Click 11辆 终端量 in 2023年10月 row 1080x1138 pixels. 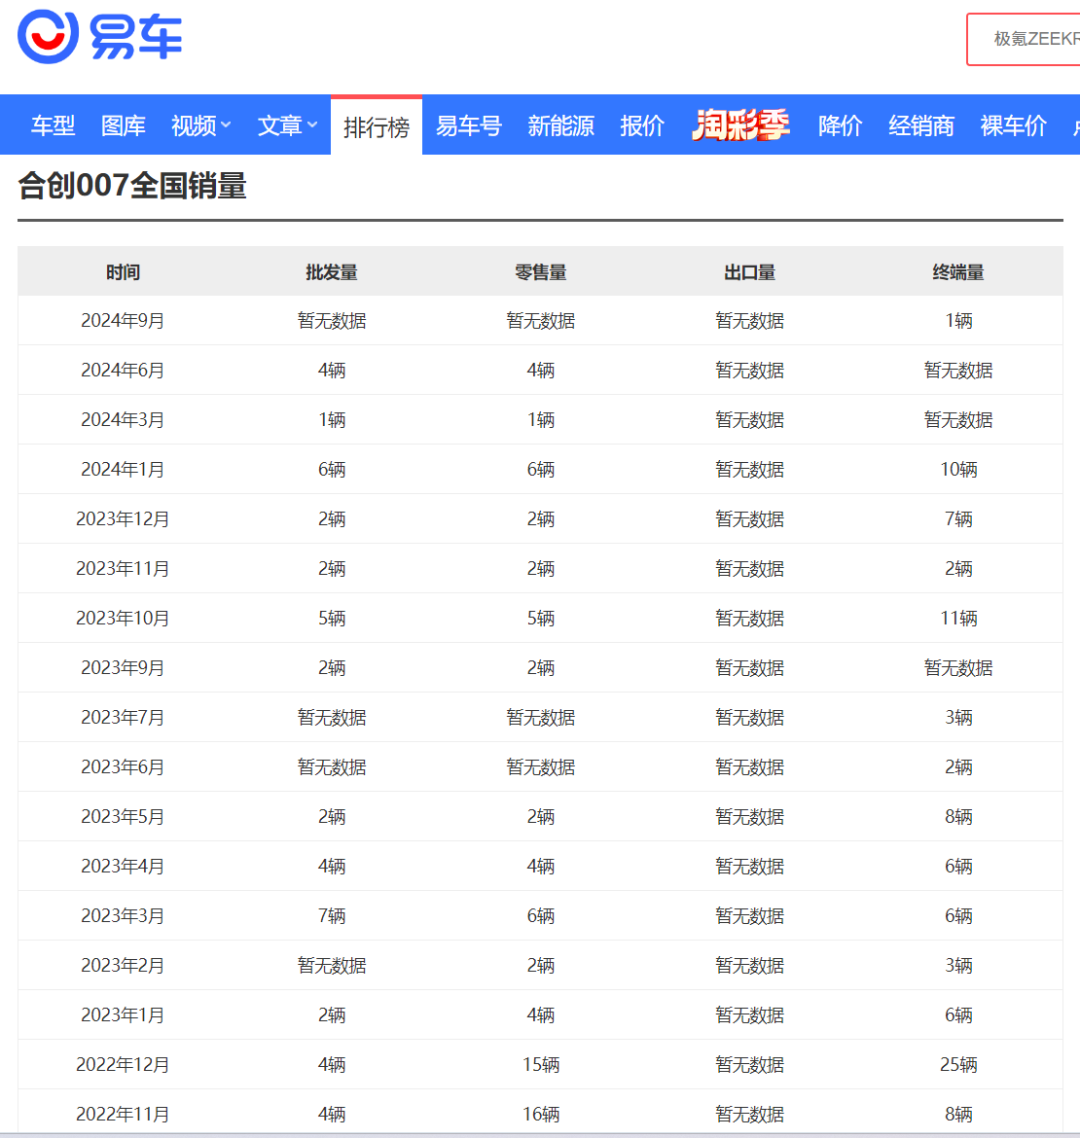(959, 618)
